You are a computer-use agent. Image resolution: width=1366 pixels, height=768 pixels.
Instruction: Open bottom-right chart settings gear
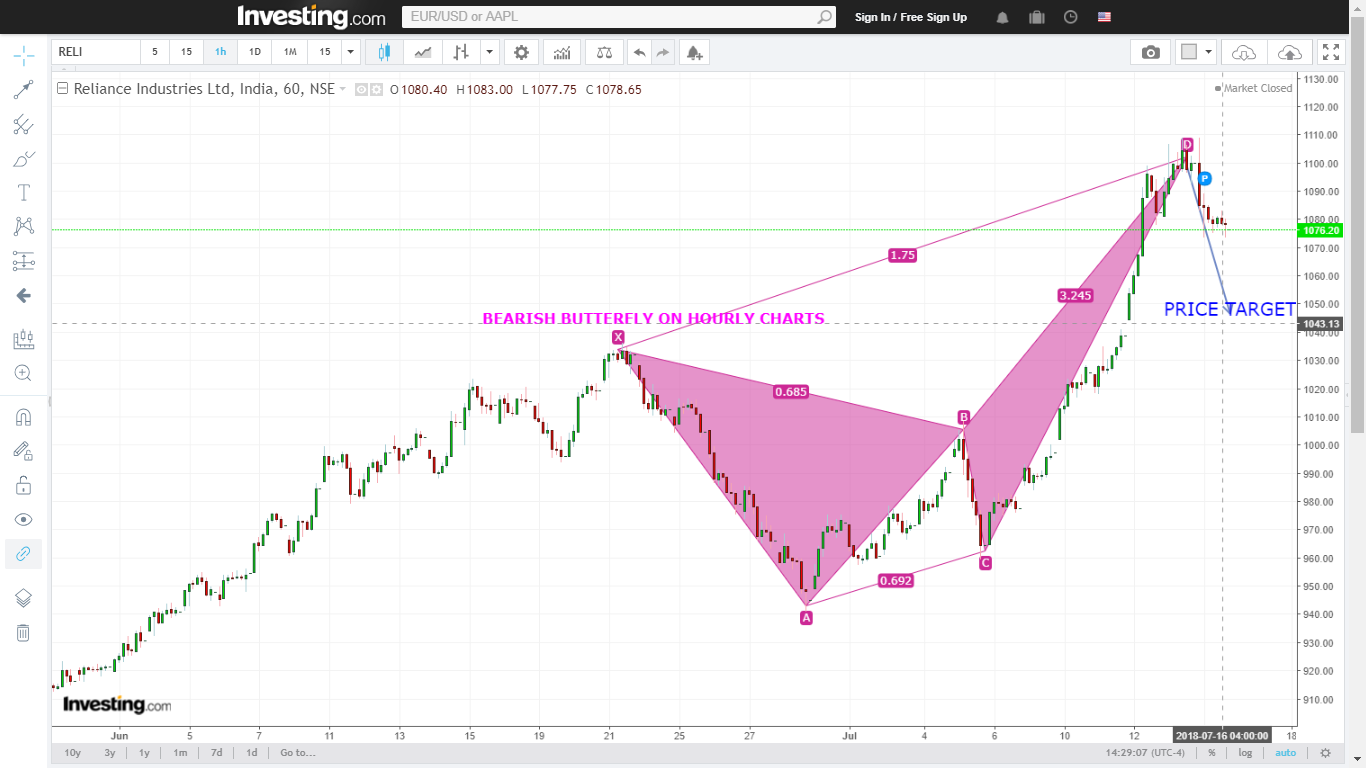click(x=1326, y=753)
